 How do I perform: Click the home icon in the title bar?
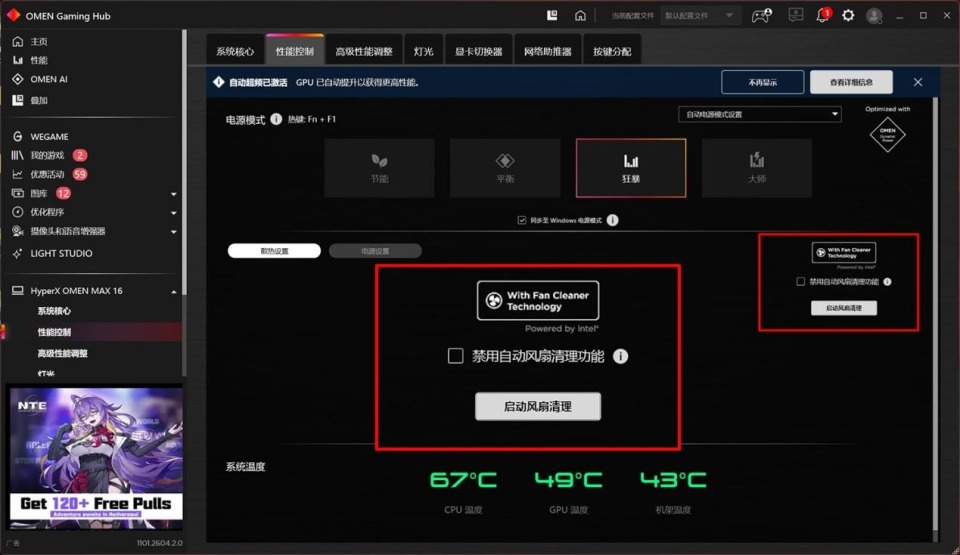(580, 15)
